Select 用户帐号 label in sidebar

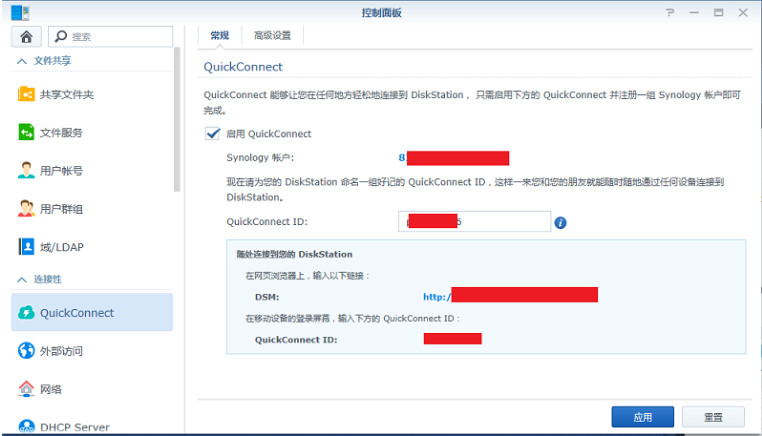pos(61,171)
